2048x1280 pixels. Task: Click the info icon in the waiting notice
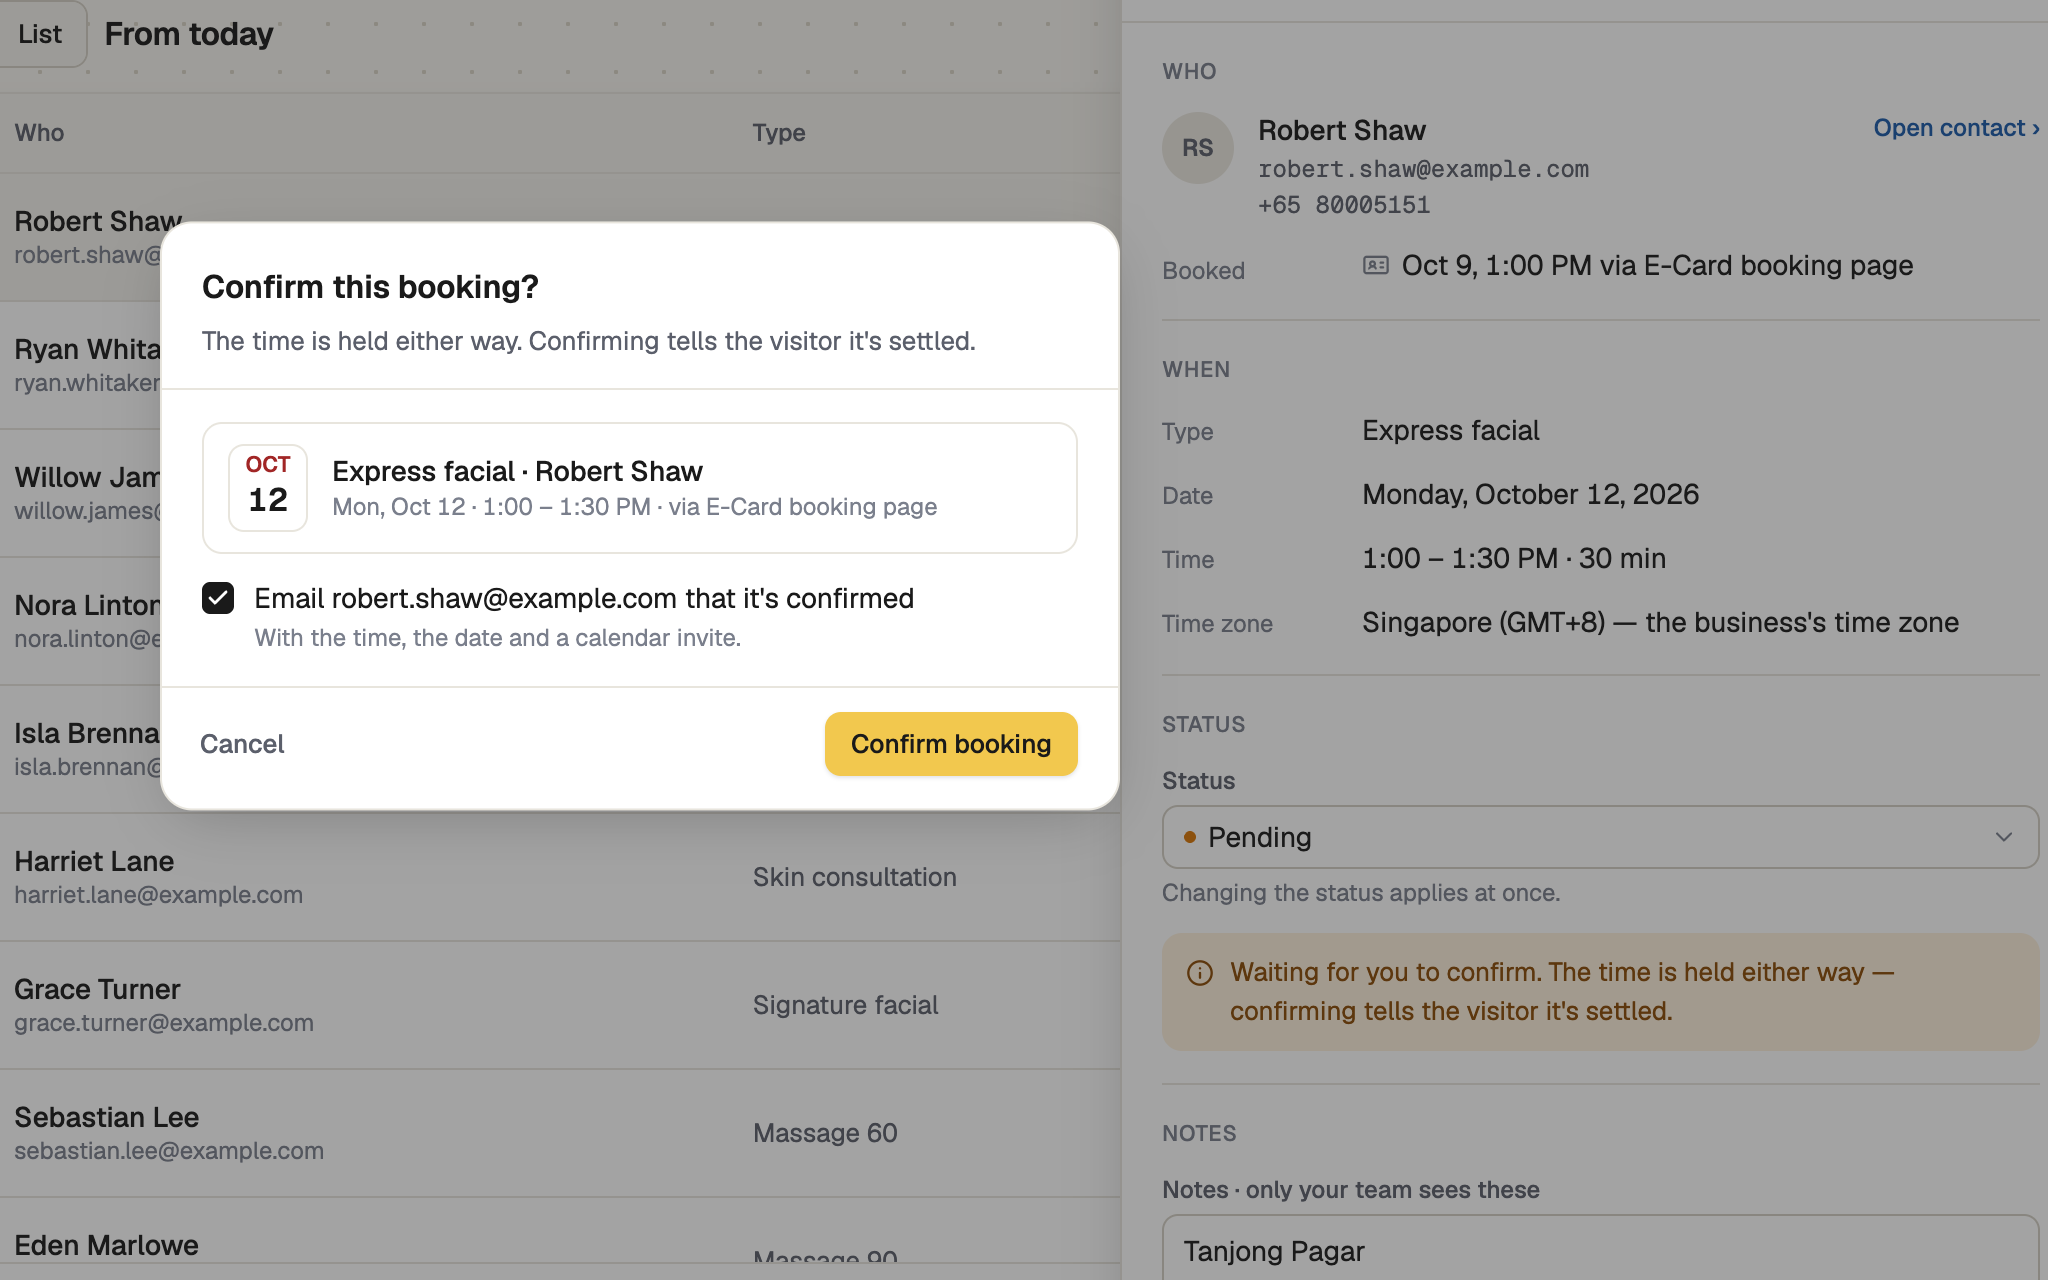[1200, 973]
